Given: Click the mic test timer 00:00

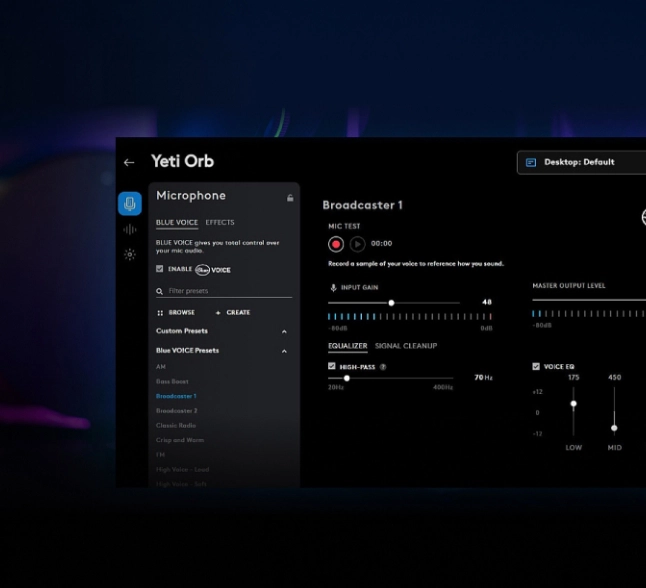Looking at the screenshot, I should coord(382,244).
